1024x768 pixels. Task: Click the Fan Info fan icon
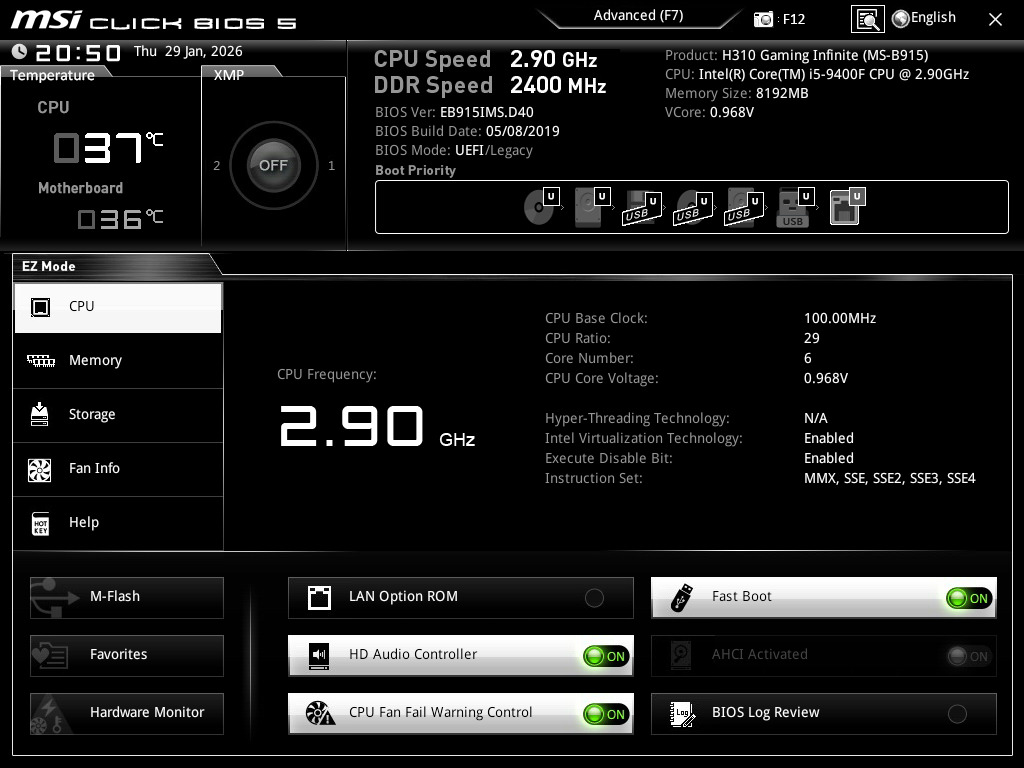click(x=40, y=470)
